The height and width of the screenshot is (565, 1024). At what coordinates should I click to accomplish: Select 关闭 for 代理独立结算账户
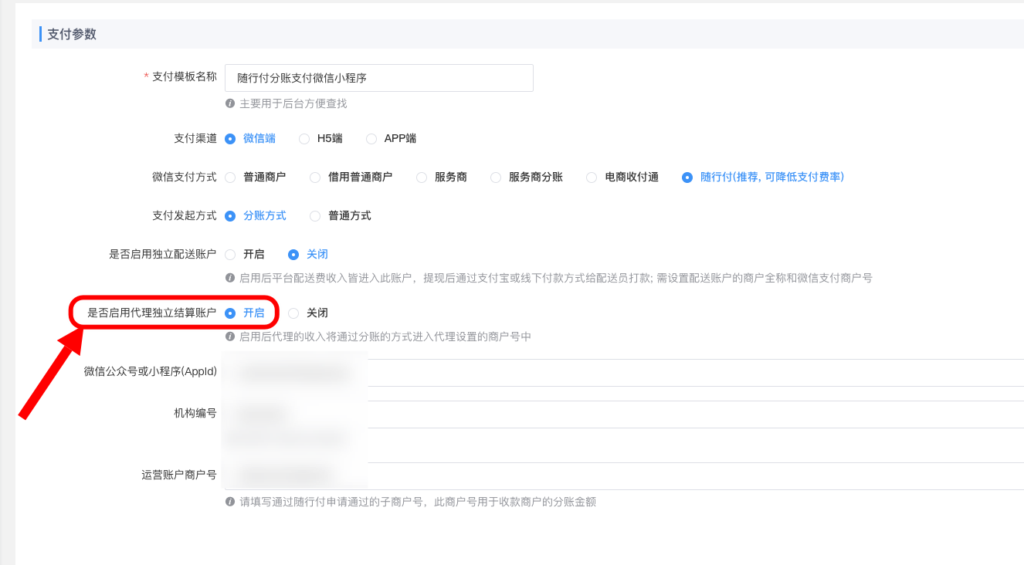293,313
